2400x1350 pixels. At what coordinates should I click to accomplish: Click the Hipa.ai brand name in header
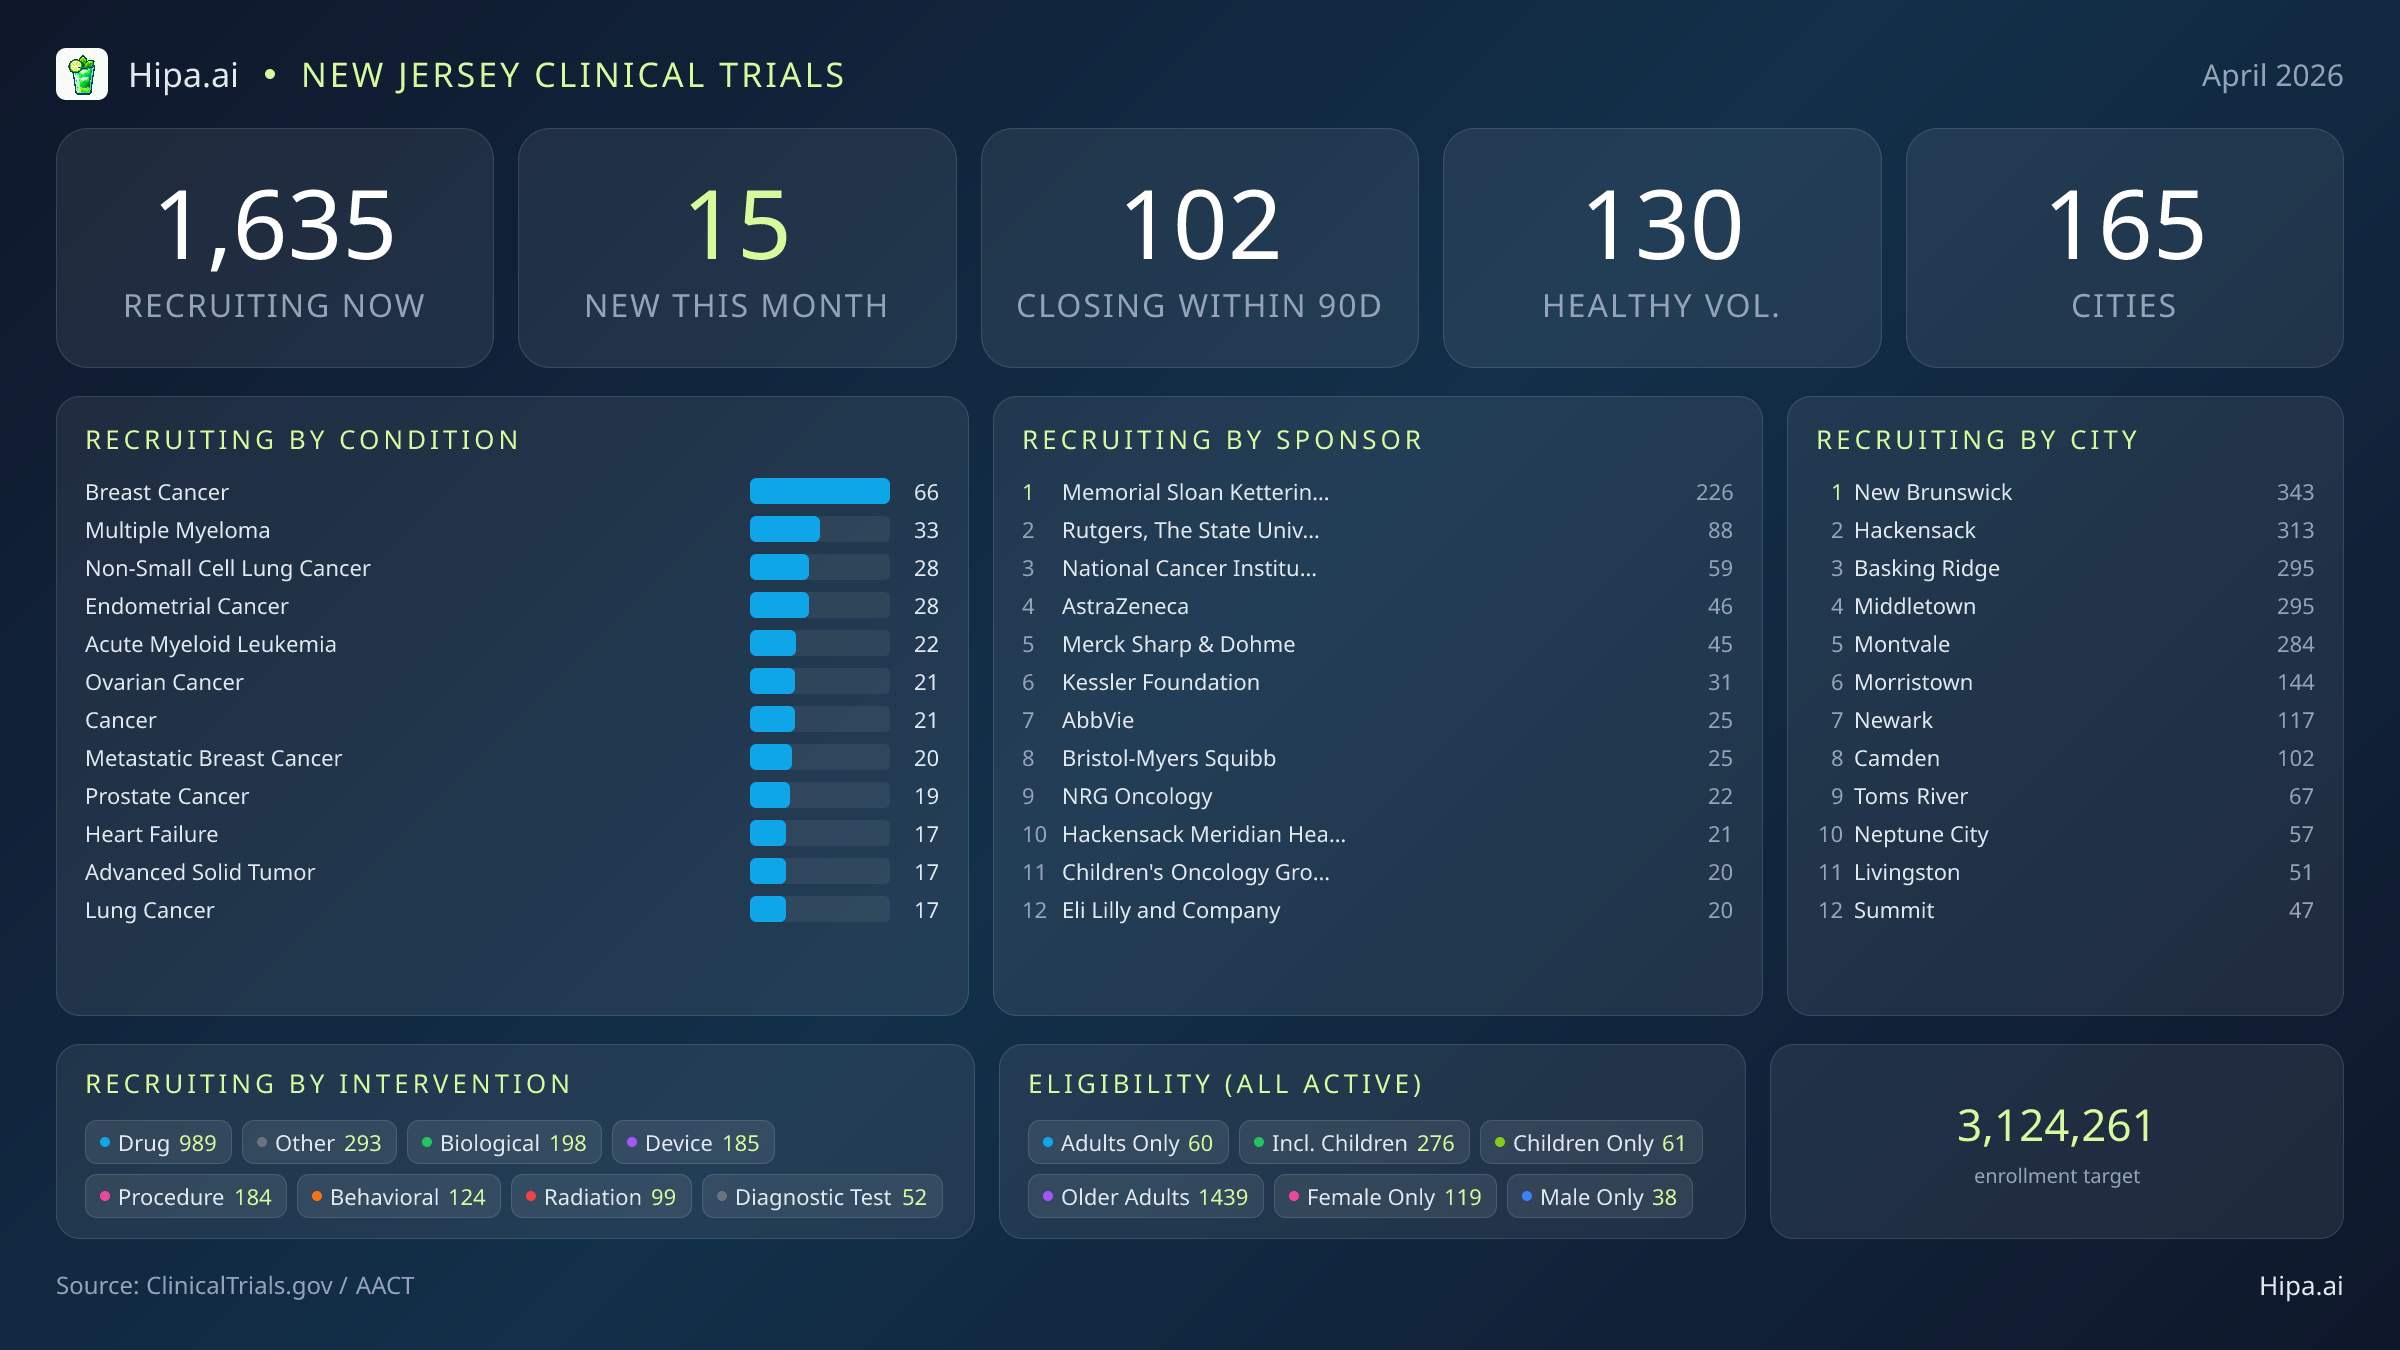point(184,75)
